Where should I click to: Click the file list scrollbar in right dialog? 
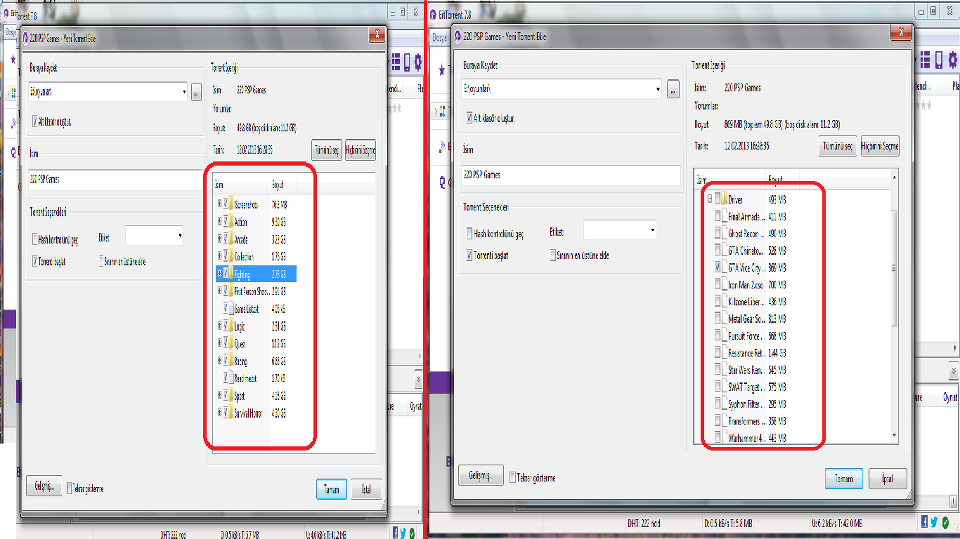pyautogui.click(x=894, y=268)
